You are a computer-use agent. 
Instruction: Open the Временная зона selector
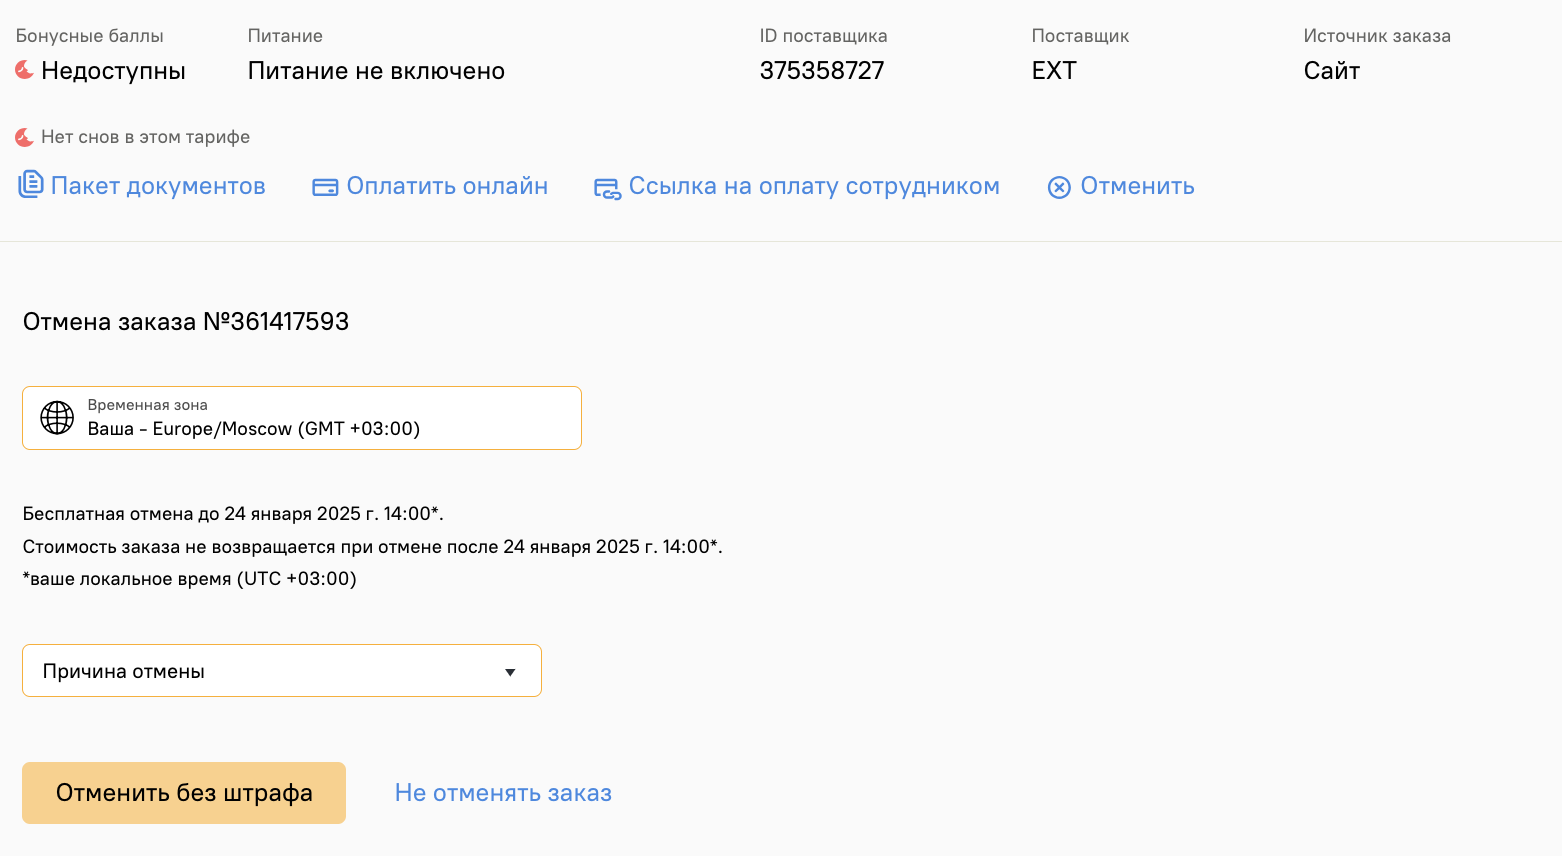(302, 418)
